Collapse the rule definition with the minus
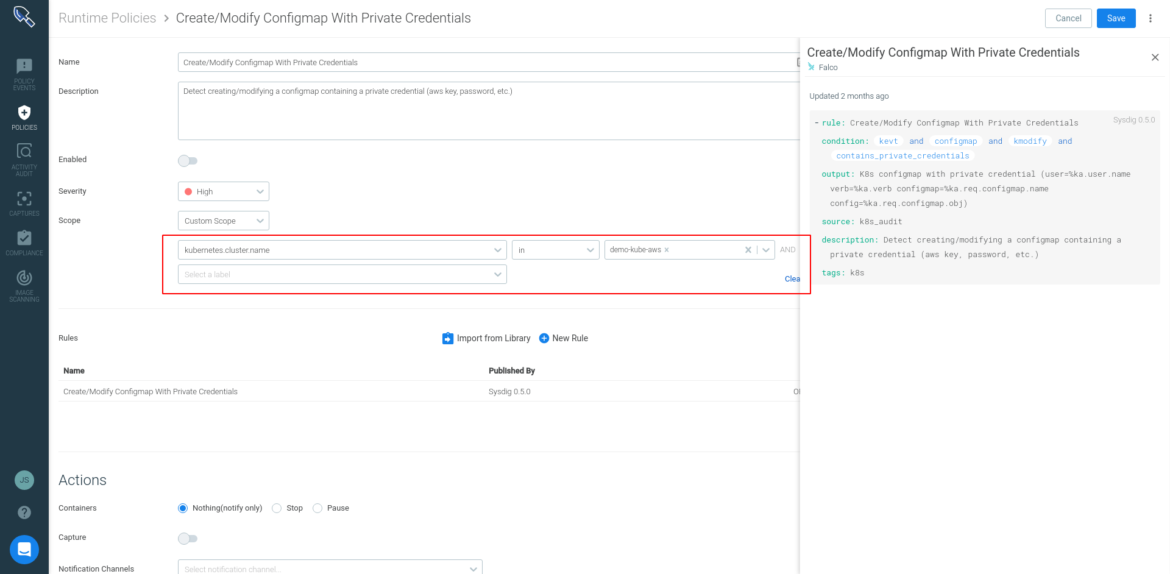1170x574 pixels. [x=816, y=122]
